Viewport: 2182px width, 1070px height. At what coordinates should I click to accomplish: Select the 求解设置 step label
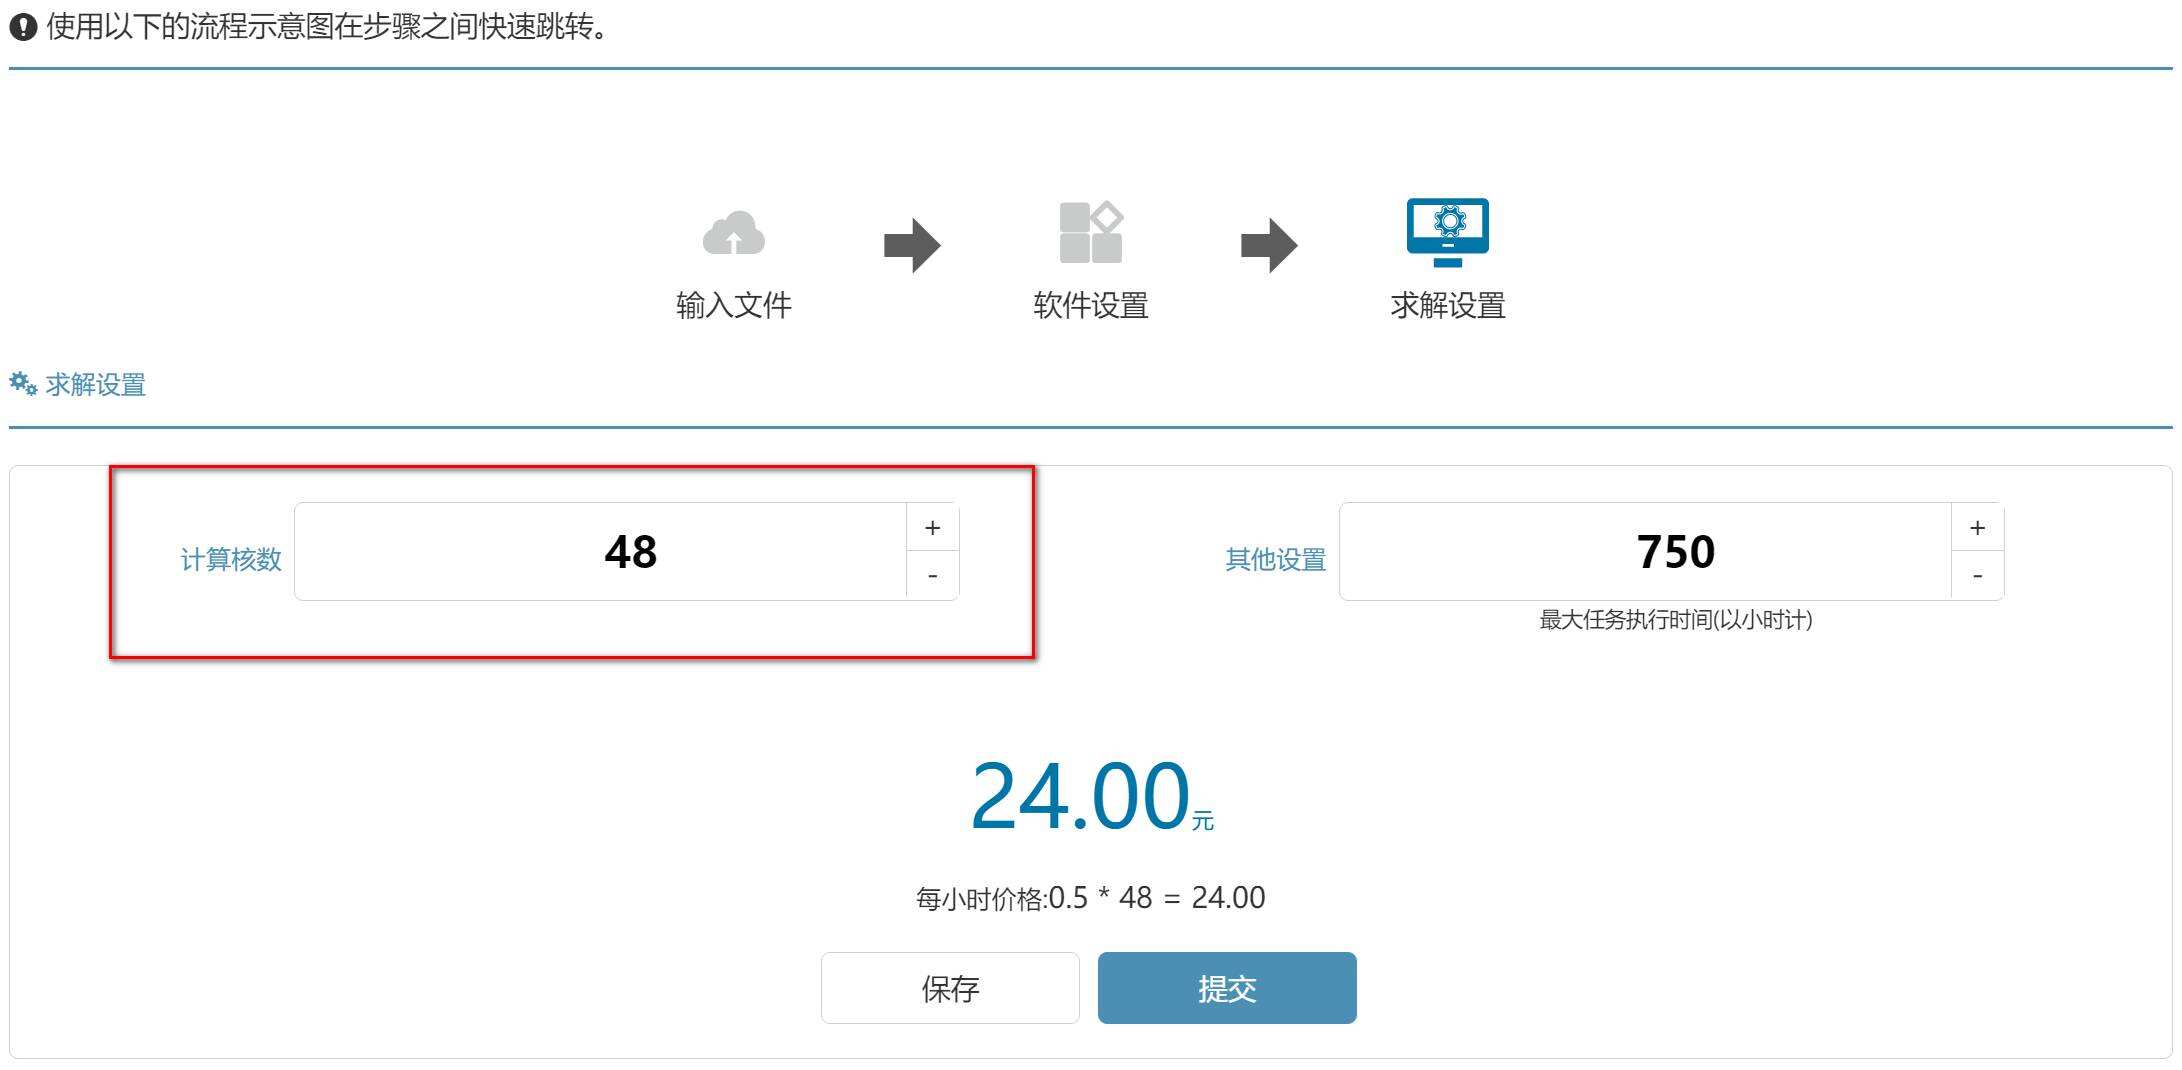click(1447, 305)
